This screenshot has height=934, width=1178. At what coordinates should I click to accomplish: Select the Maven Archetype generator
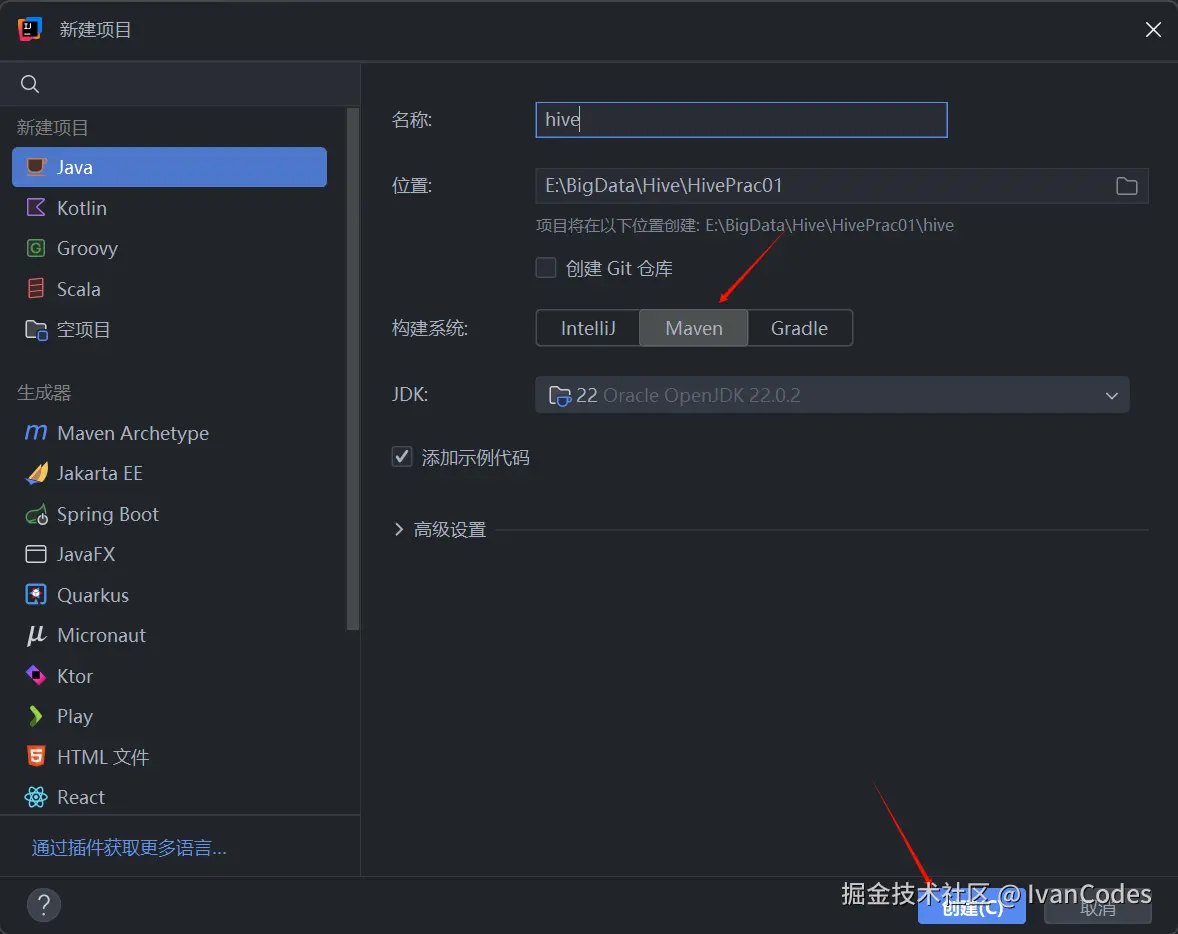coord(128,433)
